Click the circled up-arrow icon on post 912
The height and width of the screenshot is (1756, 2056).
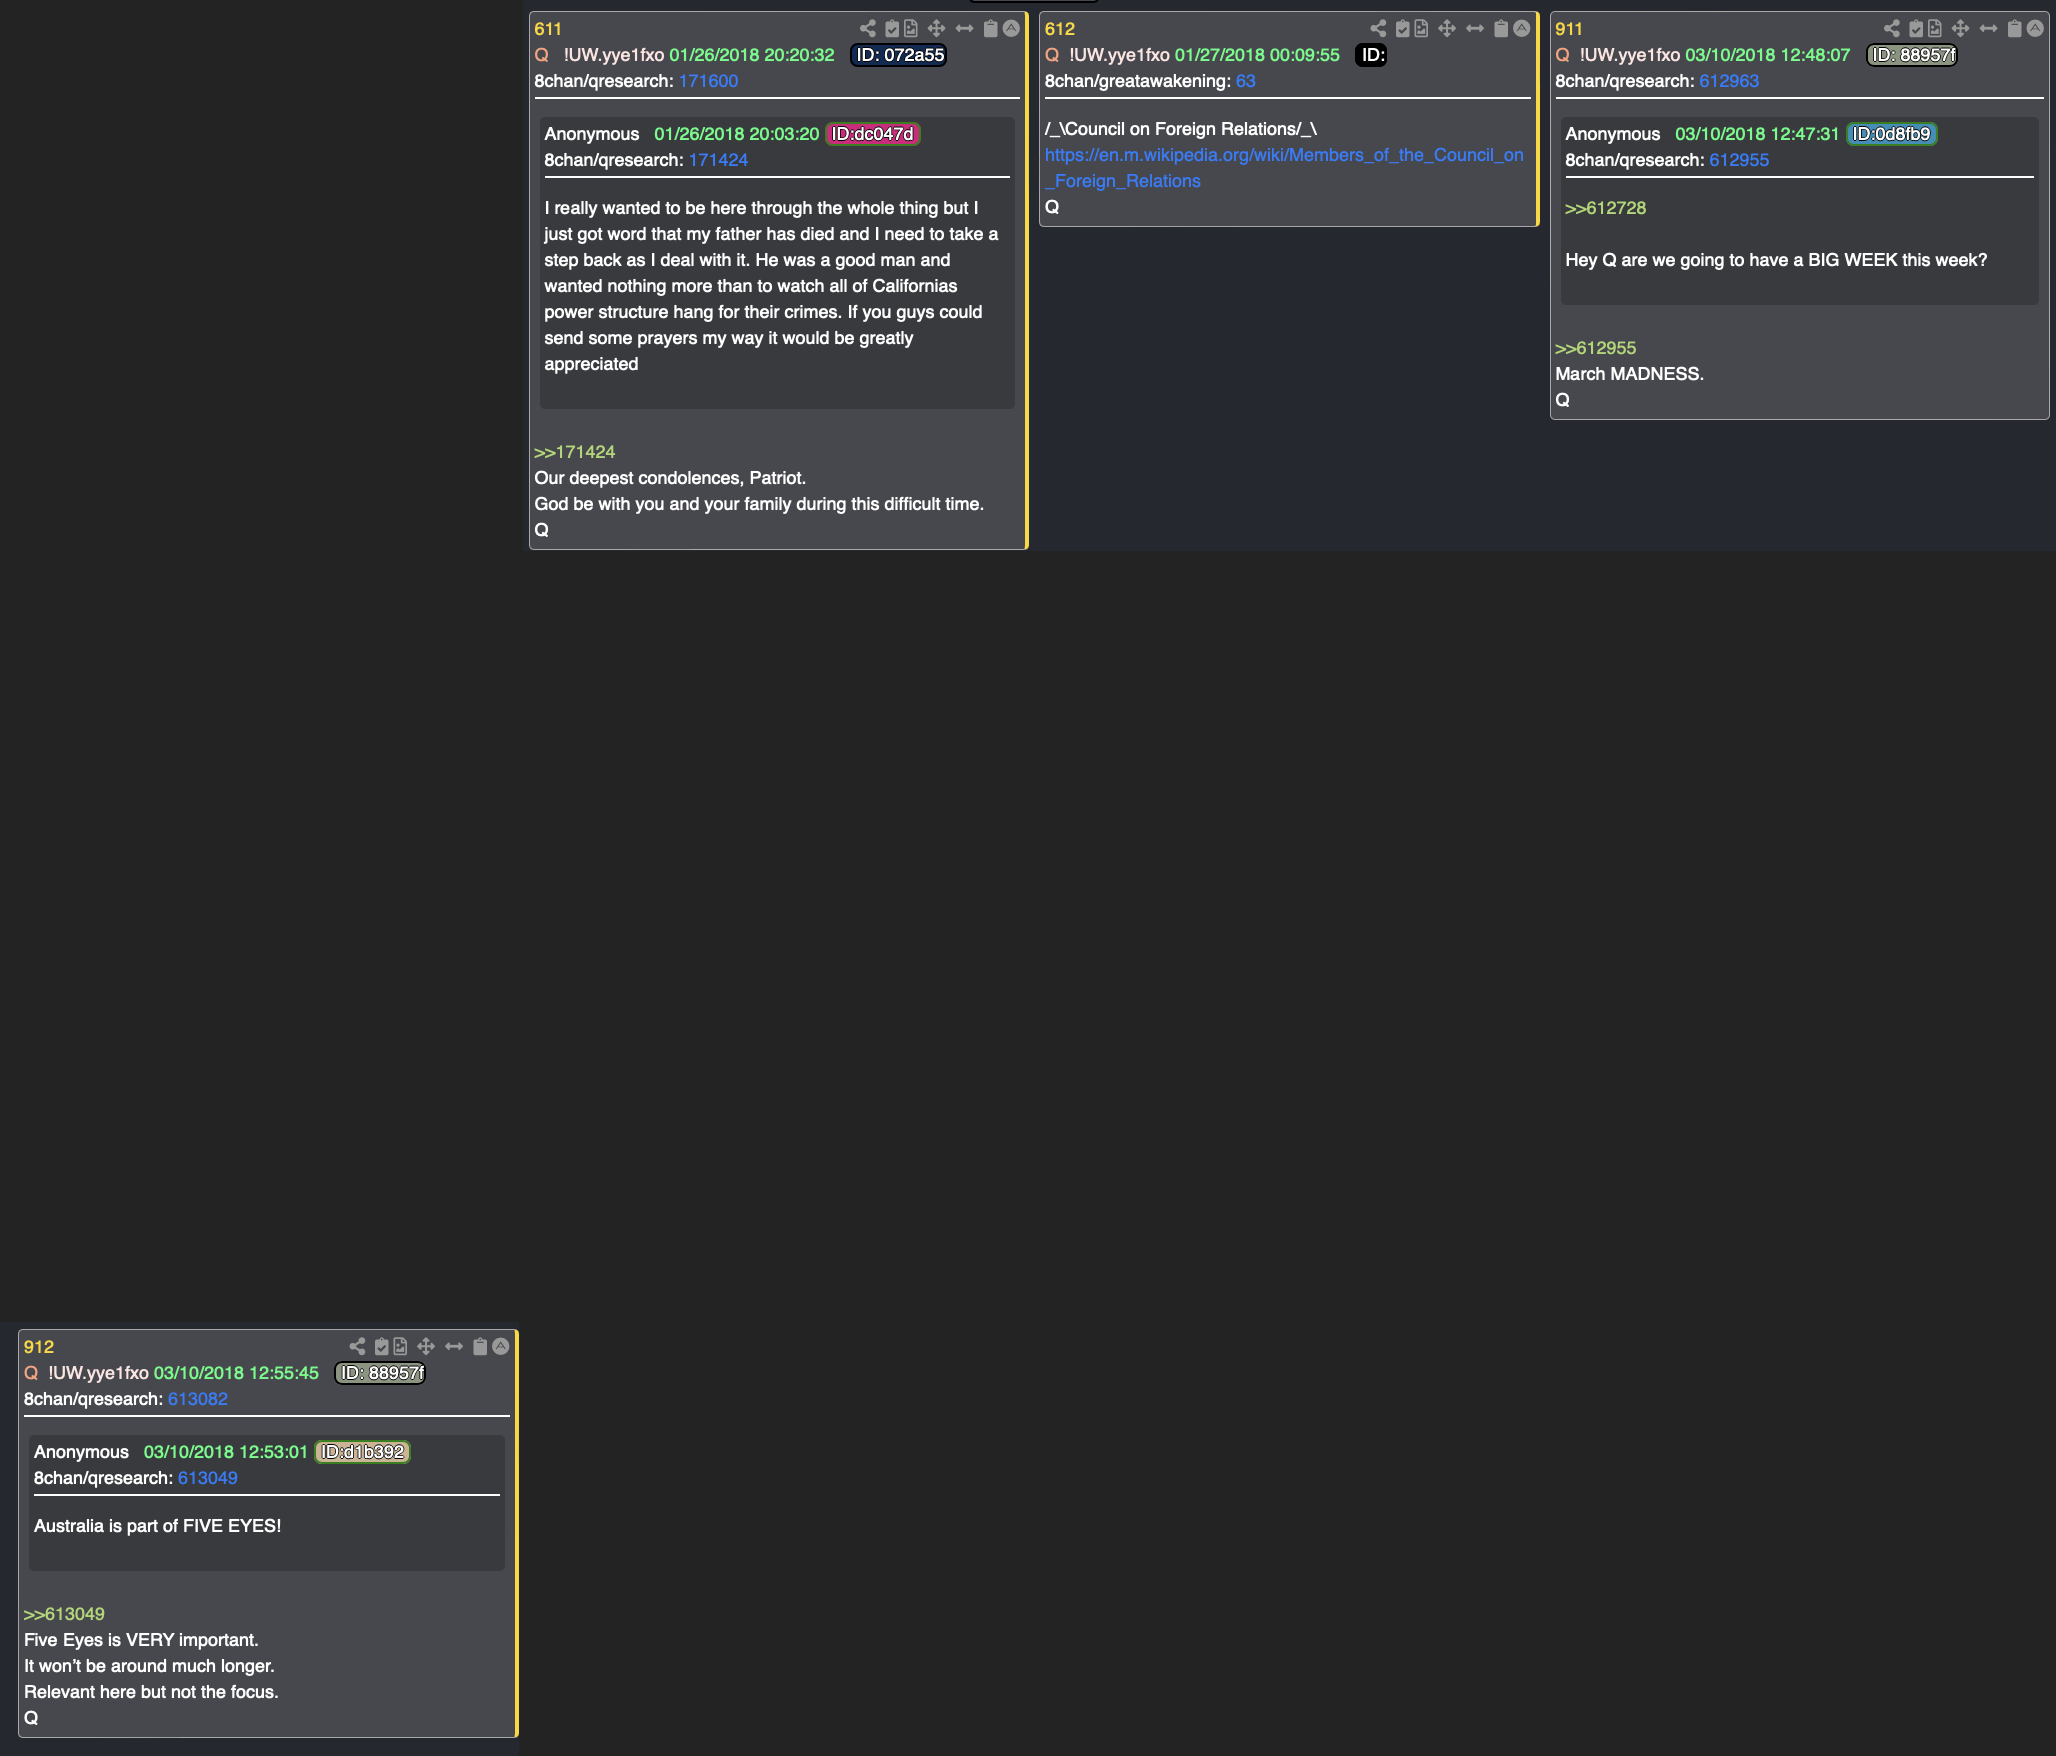tap(501, 1346)
